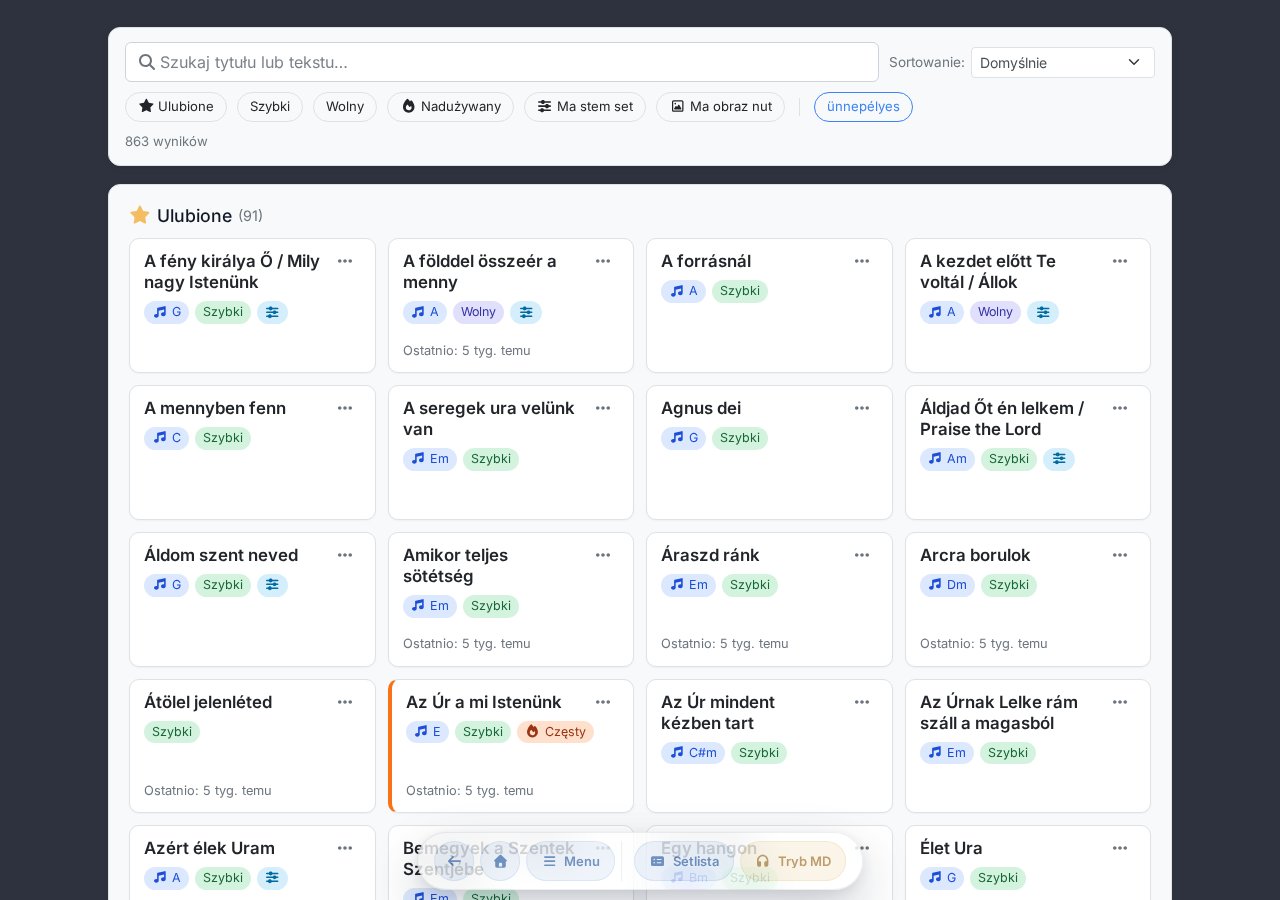Screen dimensions: 1280x900
Task: Open more options for "A seregek ura velünk van"
Action: pos(603,408)
